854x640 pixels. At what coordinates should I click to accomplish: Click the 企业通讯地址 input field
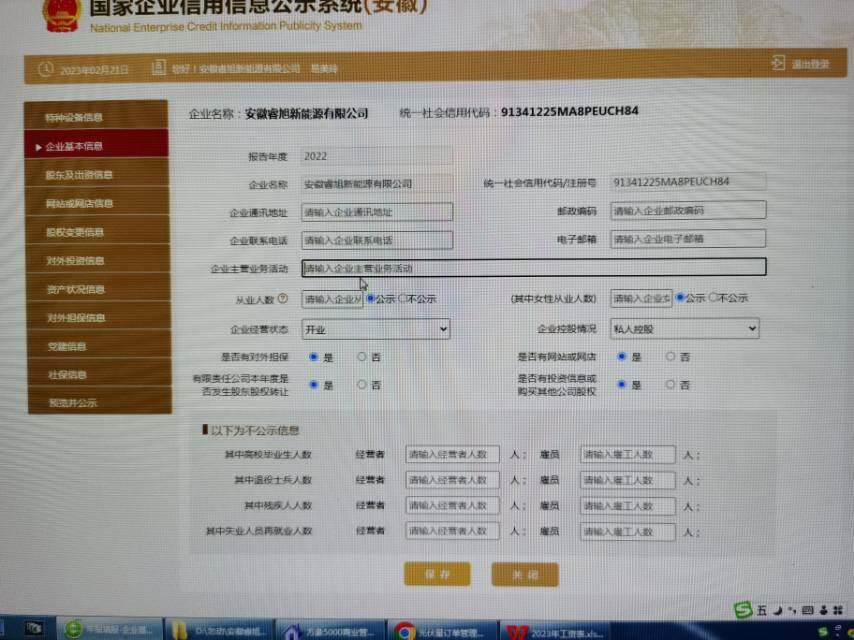(x=377, y=212)
